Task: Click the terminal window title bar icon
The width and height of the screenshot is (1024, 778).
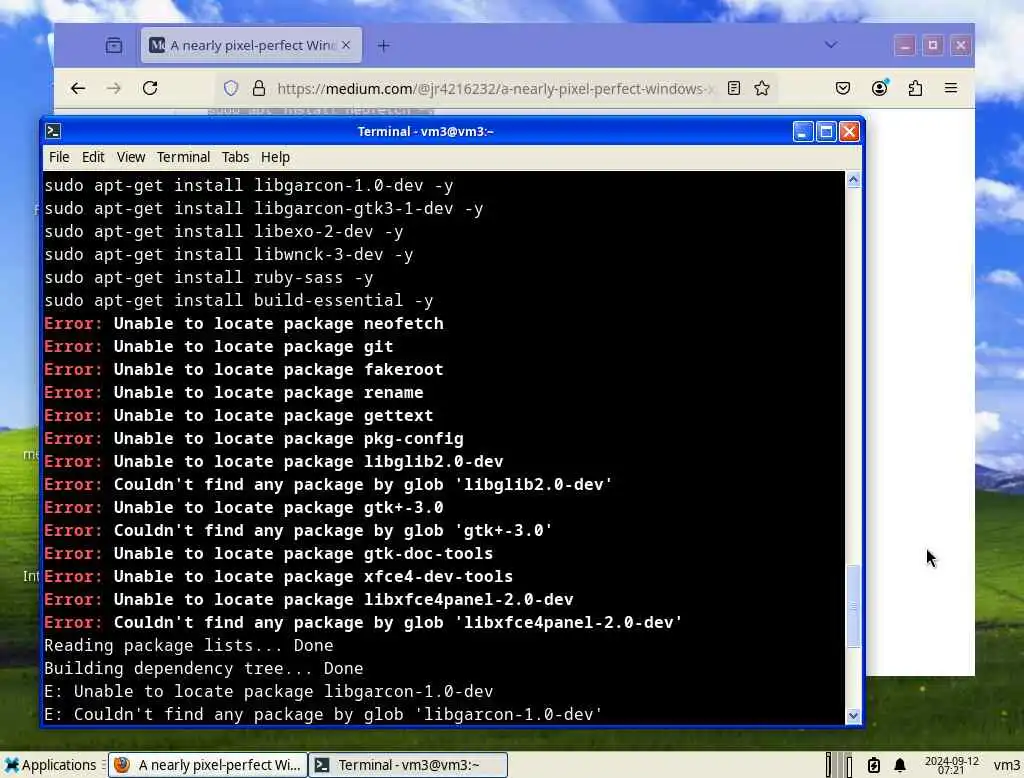Action: point(54,131)
